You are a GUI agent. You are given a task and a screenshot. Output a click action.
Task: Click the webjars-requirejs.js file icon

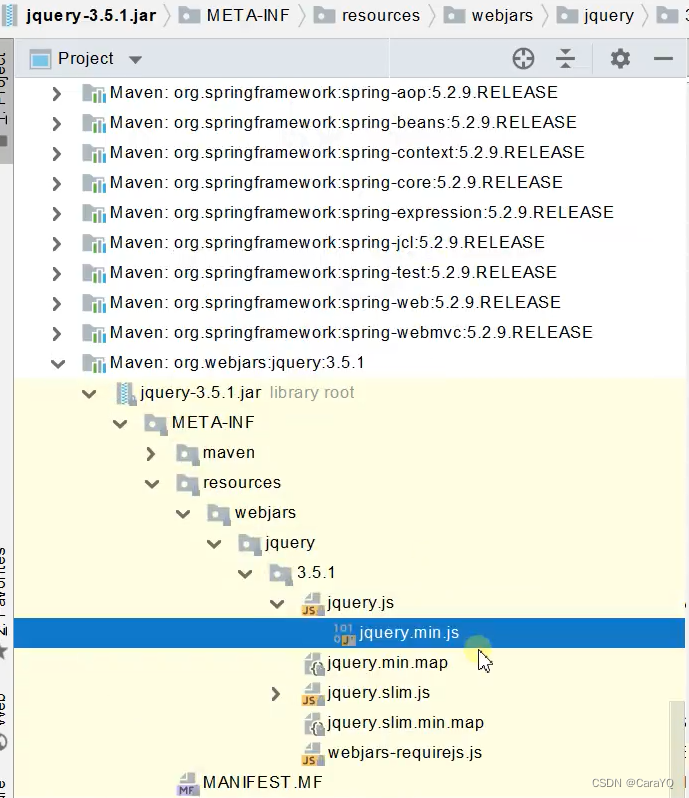pyautogui.click(x=312, y=754)
